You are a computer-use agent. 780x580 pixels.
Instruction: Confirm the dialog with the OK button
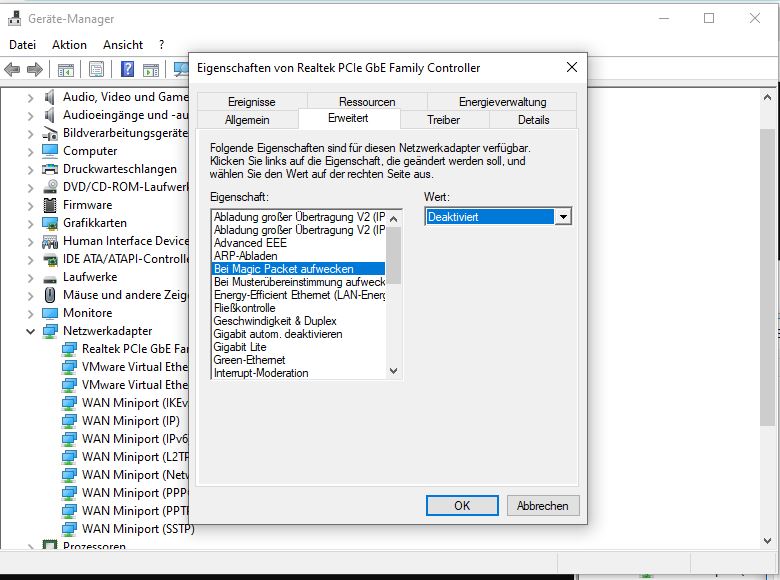click(462, 505)
